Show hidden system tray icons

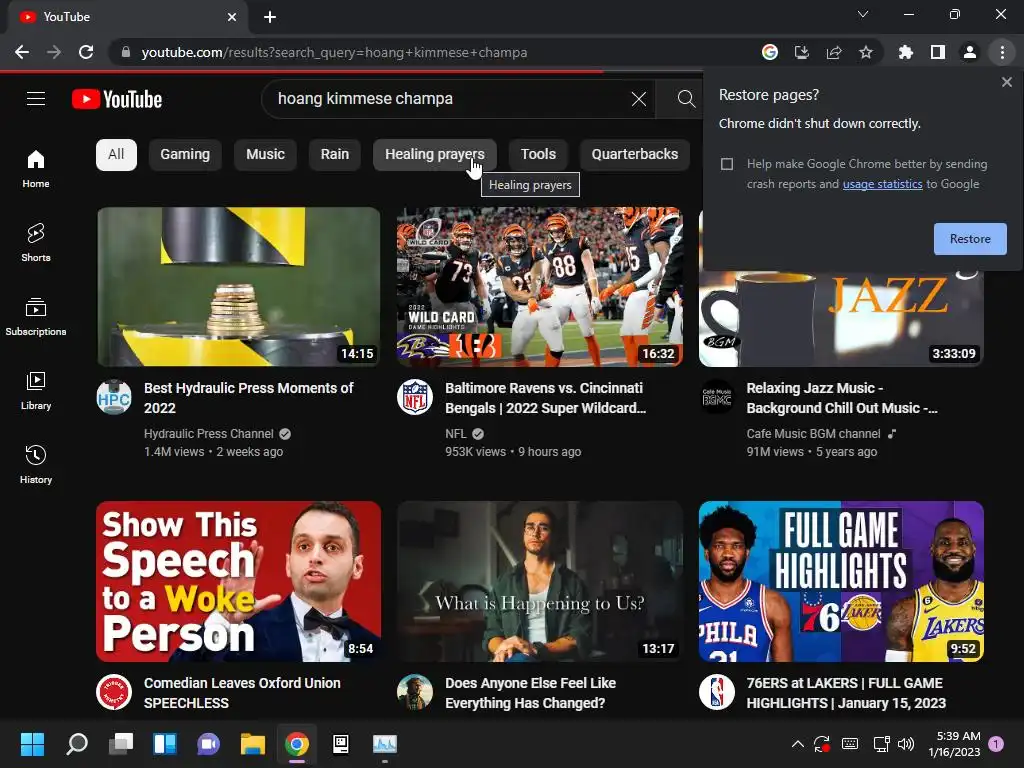coord(797,744)
